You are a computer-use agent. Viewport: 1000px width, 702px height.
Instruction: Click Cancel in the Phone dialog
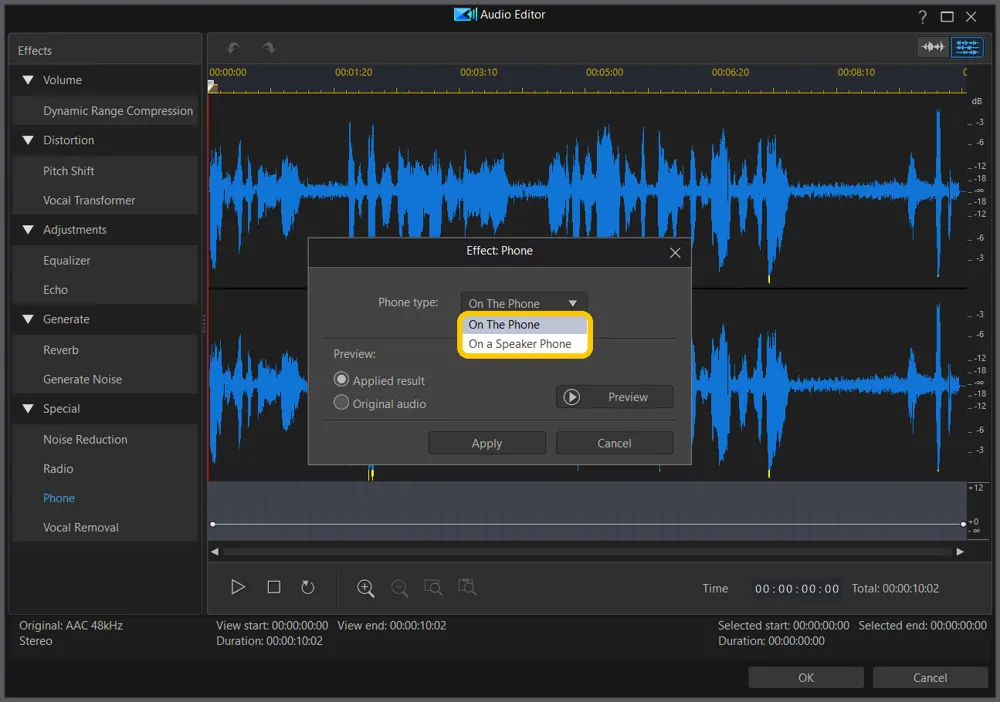(x=614, y=443)
